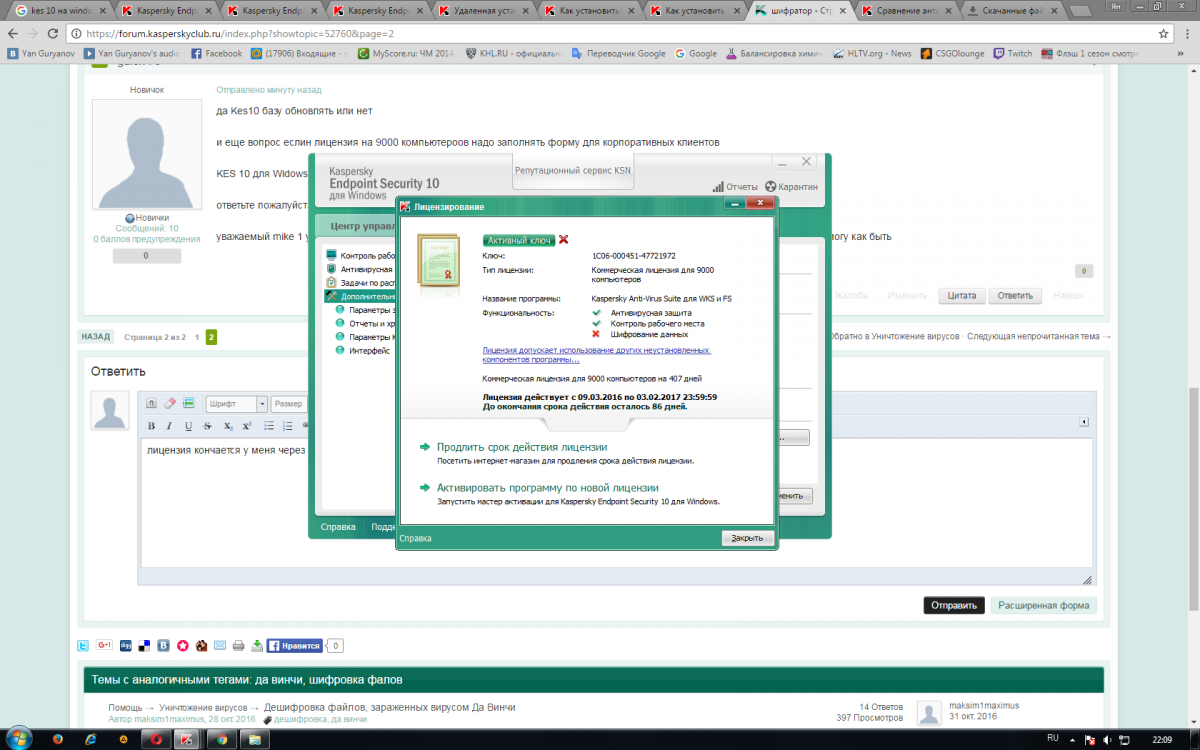Share via Google +1 icon

(x=105, y=646)
